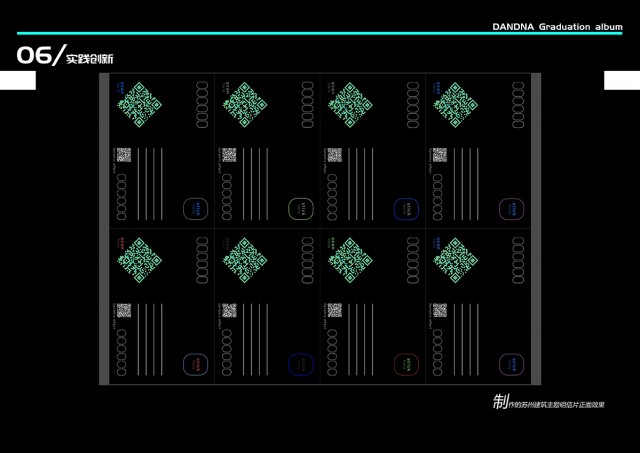
Task: Click small white QR code on top-right postcard
Action: tap(440, 155)
